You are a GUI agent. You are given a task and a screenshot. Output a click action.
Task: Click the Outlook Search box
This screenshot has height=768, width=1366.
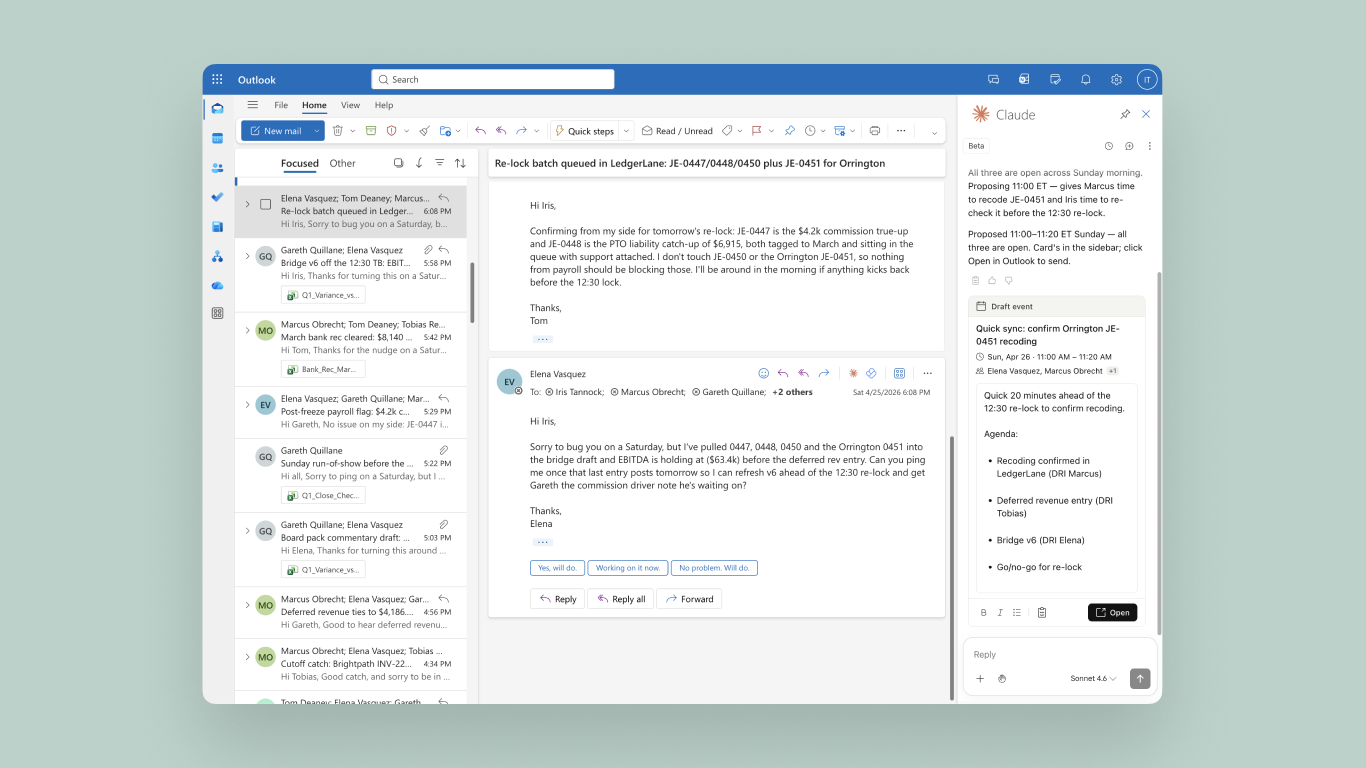tap(493, 80)
